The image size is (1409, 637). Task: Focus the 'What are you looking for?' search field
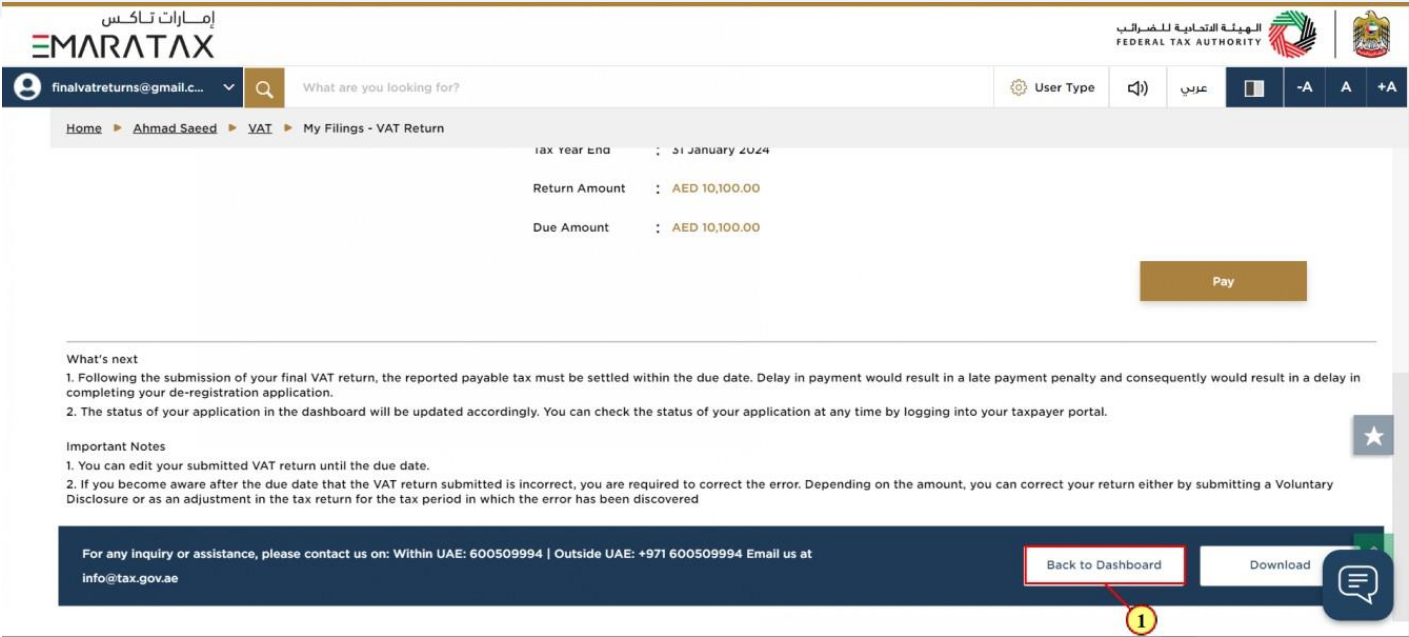(639, 88)
